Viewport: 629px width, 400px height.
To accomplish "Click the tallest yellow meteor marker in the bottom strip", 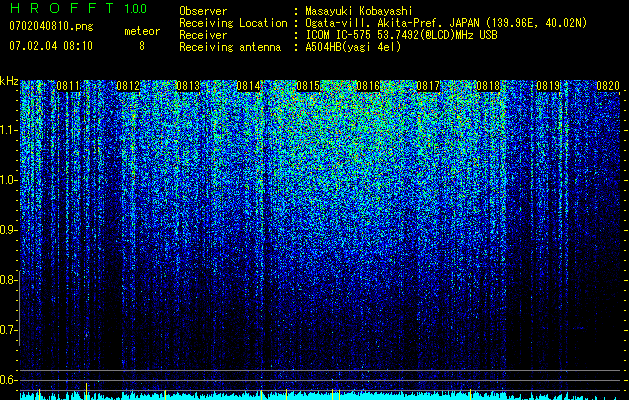I will (x=87, y=391).
